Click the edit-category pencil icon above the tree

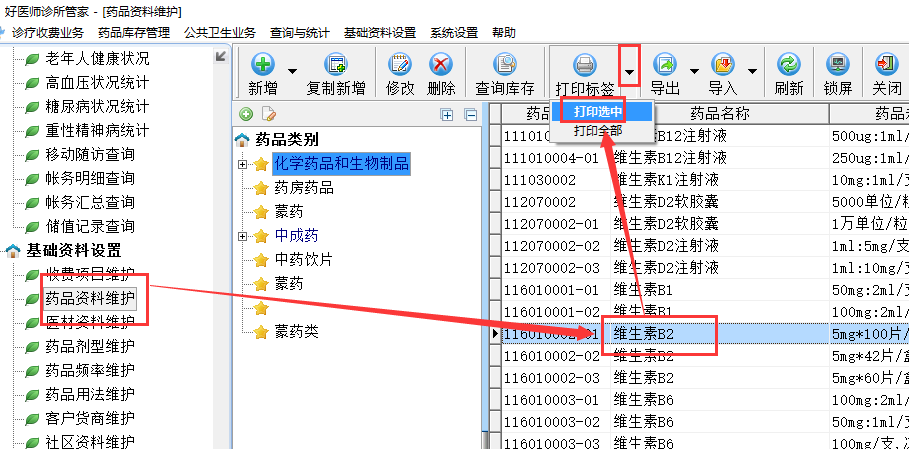pyautogui.click(x=268, y=114)
